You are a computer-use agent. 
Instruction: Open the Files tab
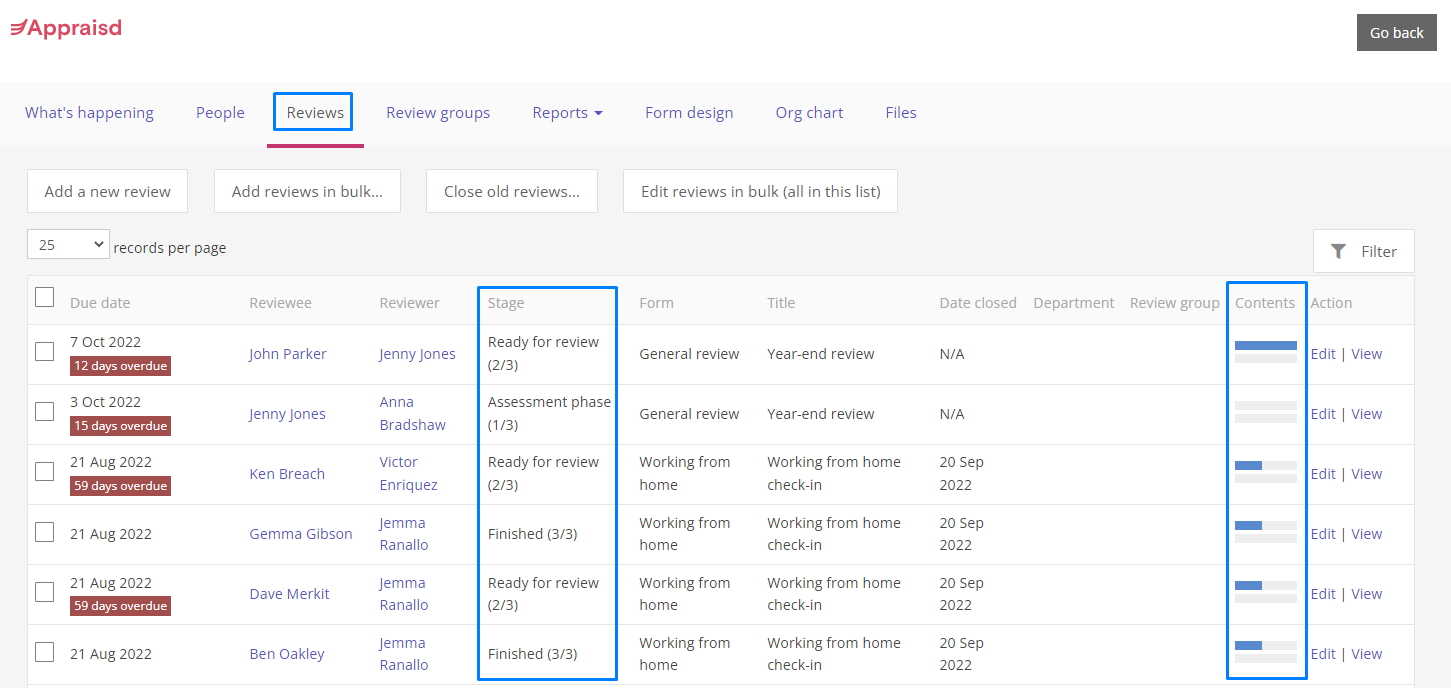tap(901, 113)
